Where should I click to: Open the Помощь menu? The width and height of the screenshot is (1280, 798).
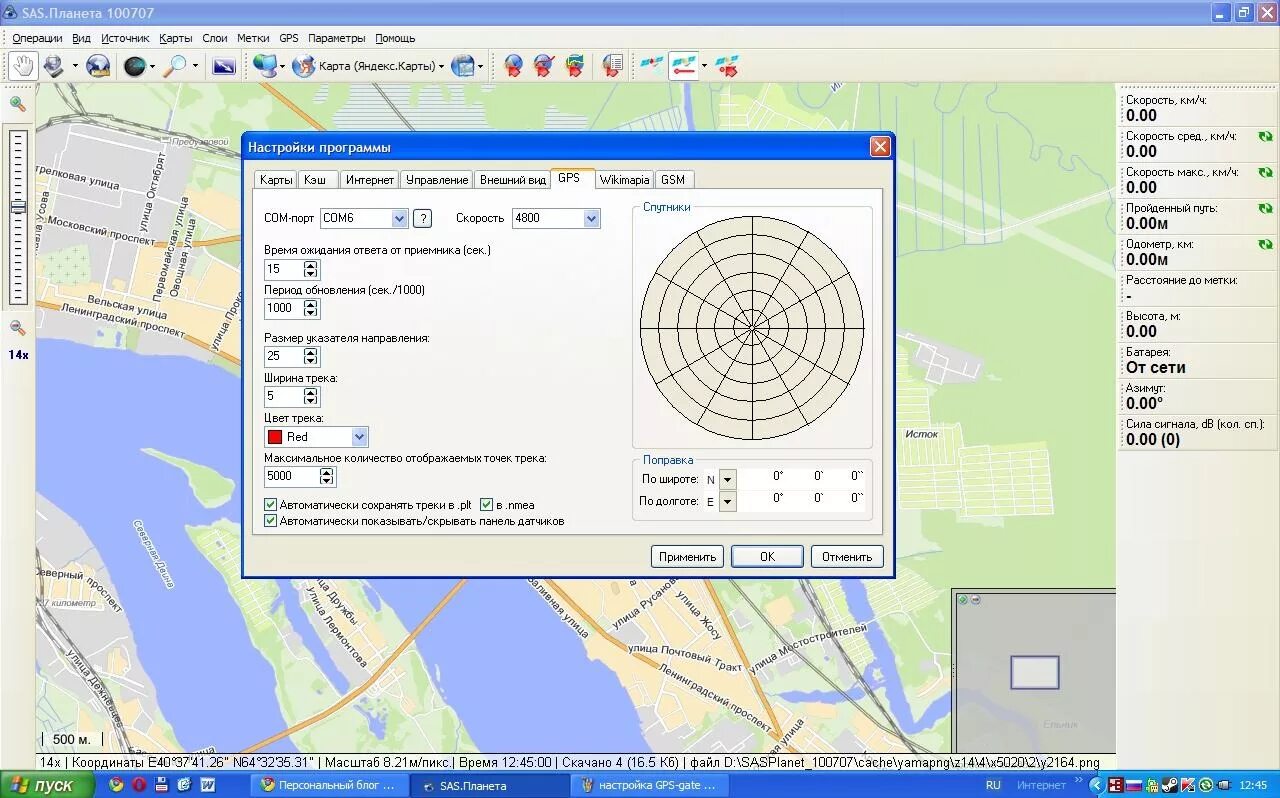[x=395, y=38]
